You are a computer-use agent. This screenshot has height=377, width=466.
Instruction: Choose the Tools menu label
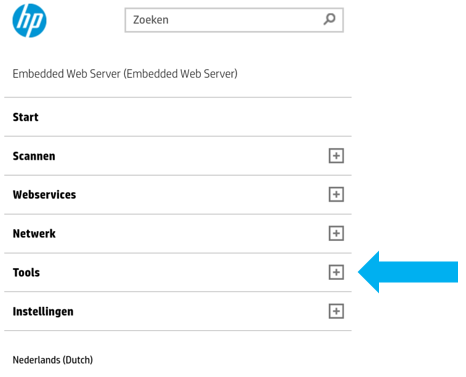coord(26,273)
